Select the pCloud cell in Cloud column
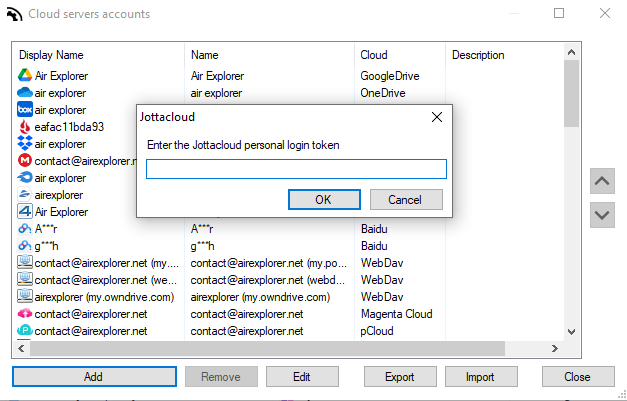The image size is (627, 401). tap(377, 331)
